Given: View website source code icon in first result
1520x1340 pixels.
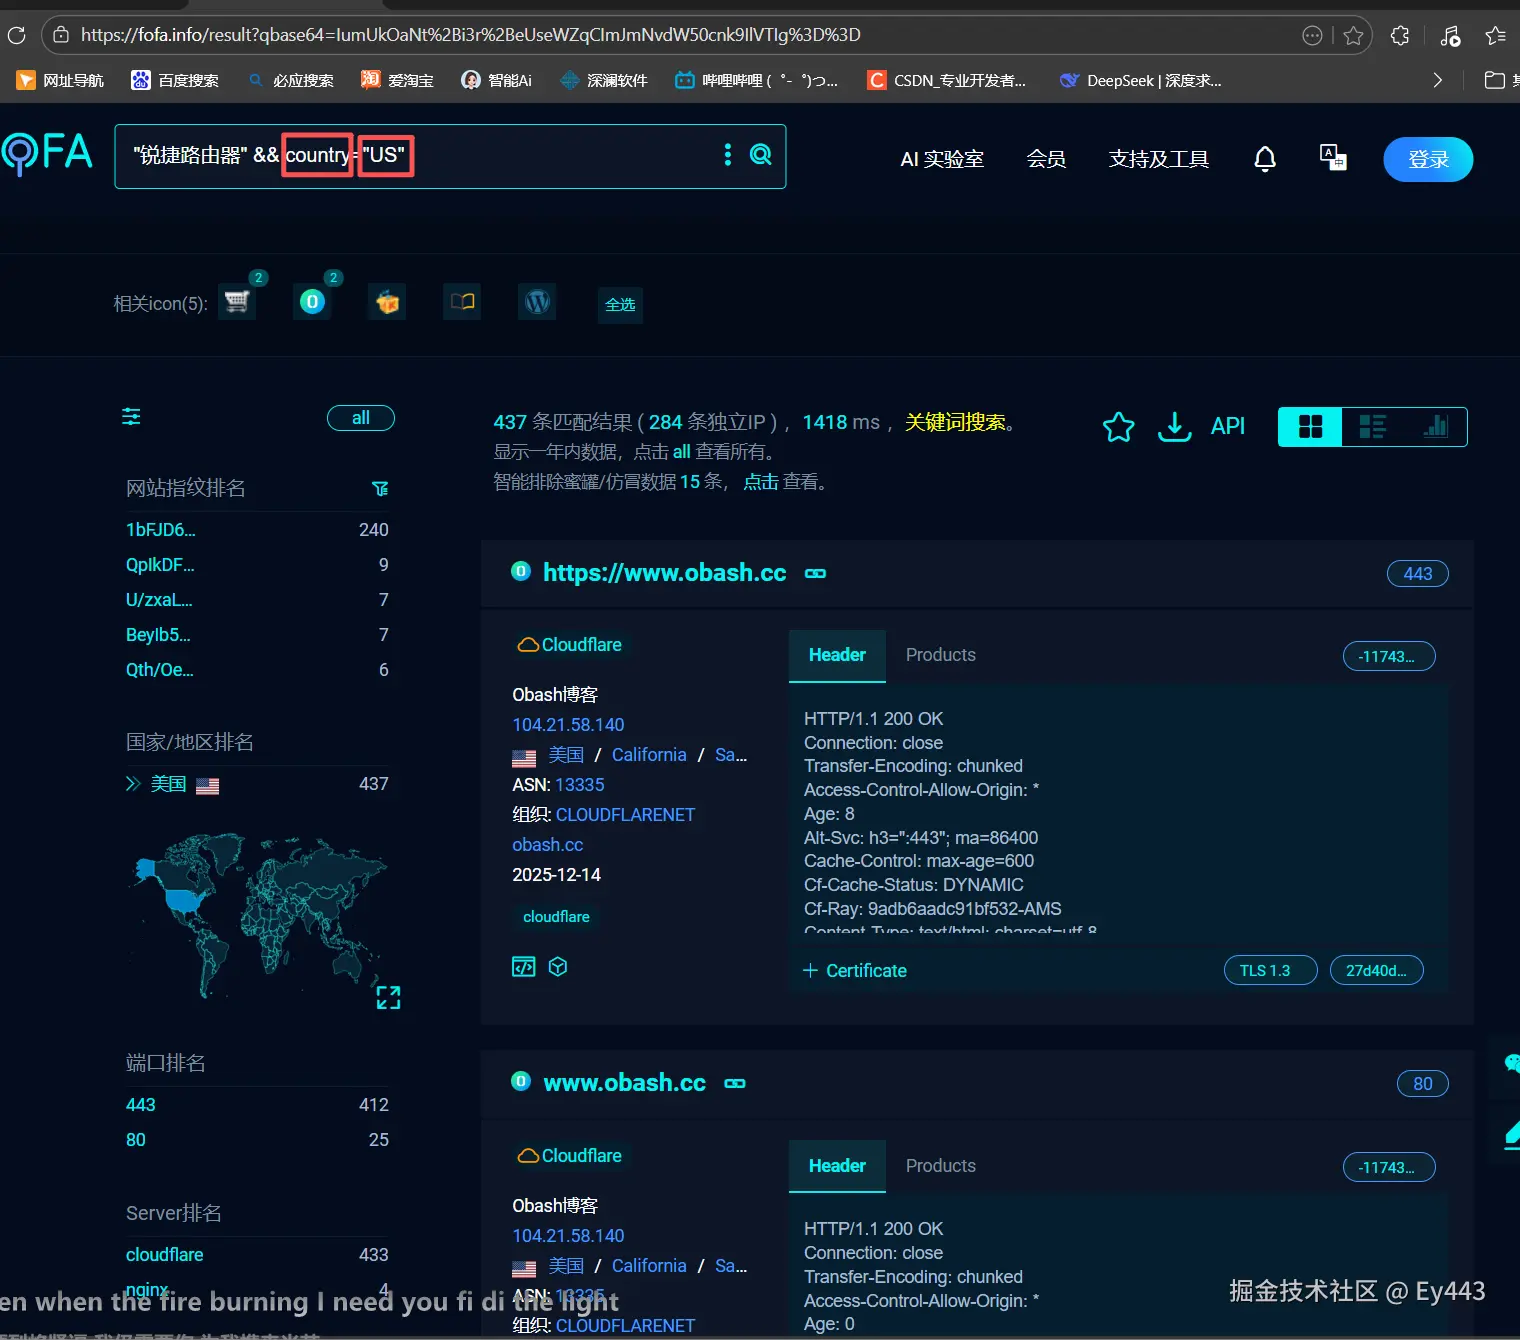Looking at the screenshot, I should point(524,967).
